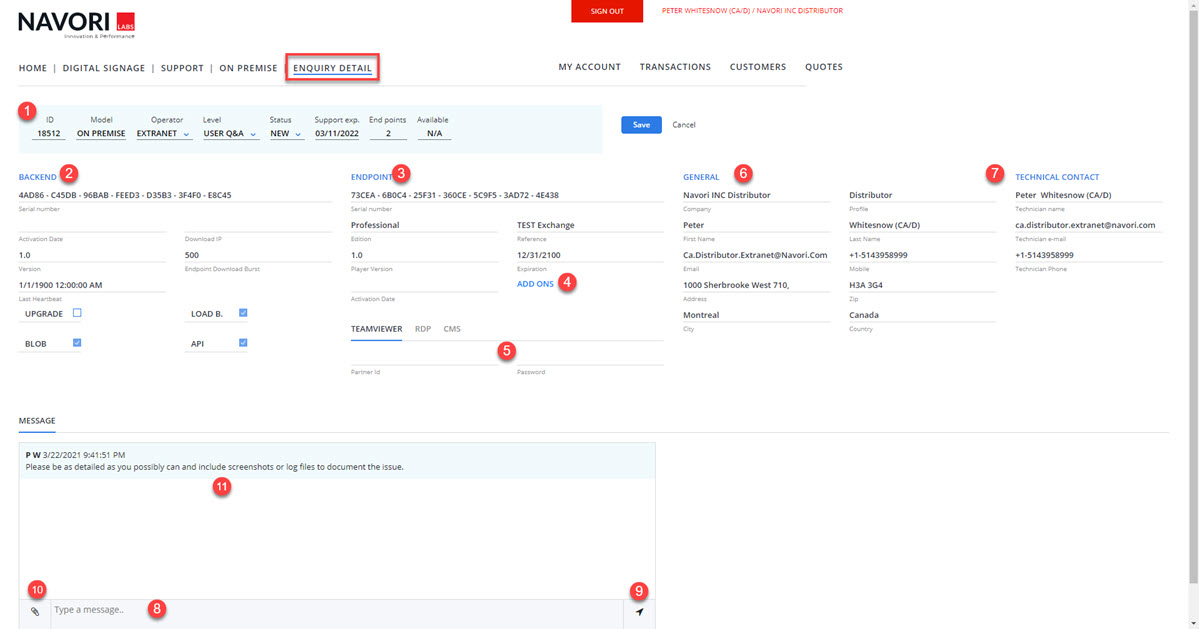This screenshot has height=629, width=1199.
Task: Switch to the RDP tab
Action: tap(422, 329)
